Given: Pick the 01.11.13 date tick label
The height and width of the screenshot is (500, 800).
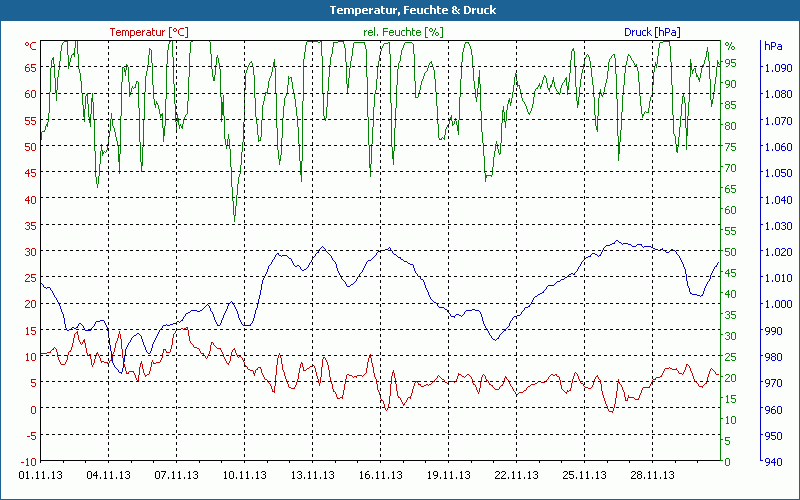Looking at the screenshot, I should click(x=40, y=476).
